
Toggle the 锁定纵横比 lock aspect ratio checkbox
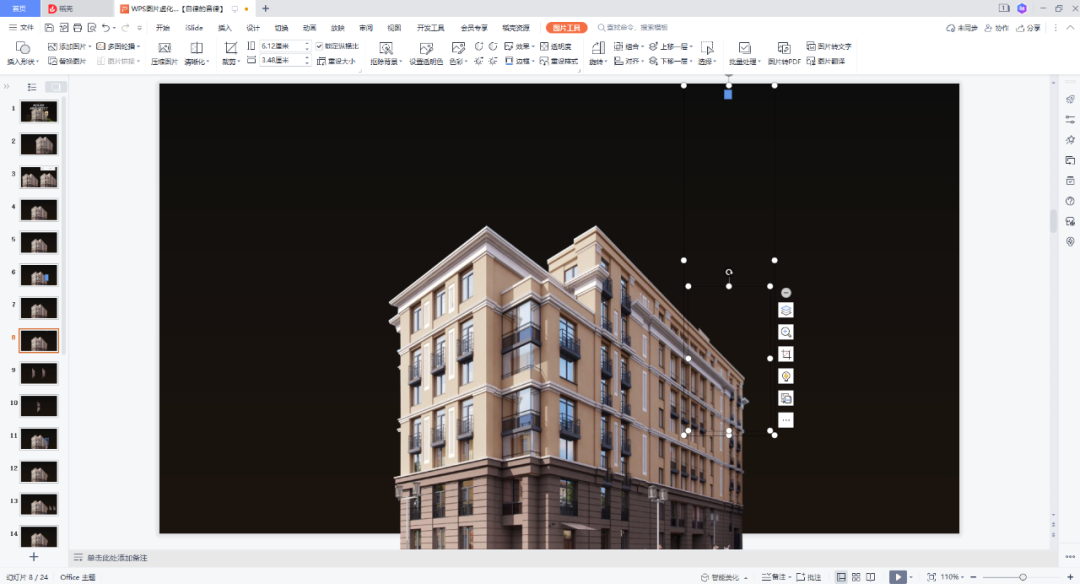(x=319, y=46)
